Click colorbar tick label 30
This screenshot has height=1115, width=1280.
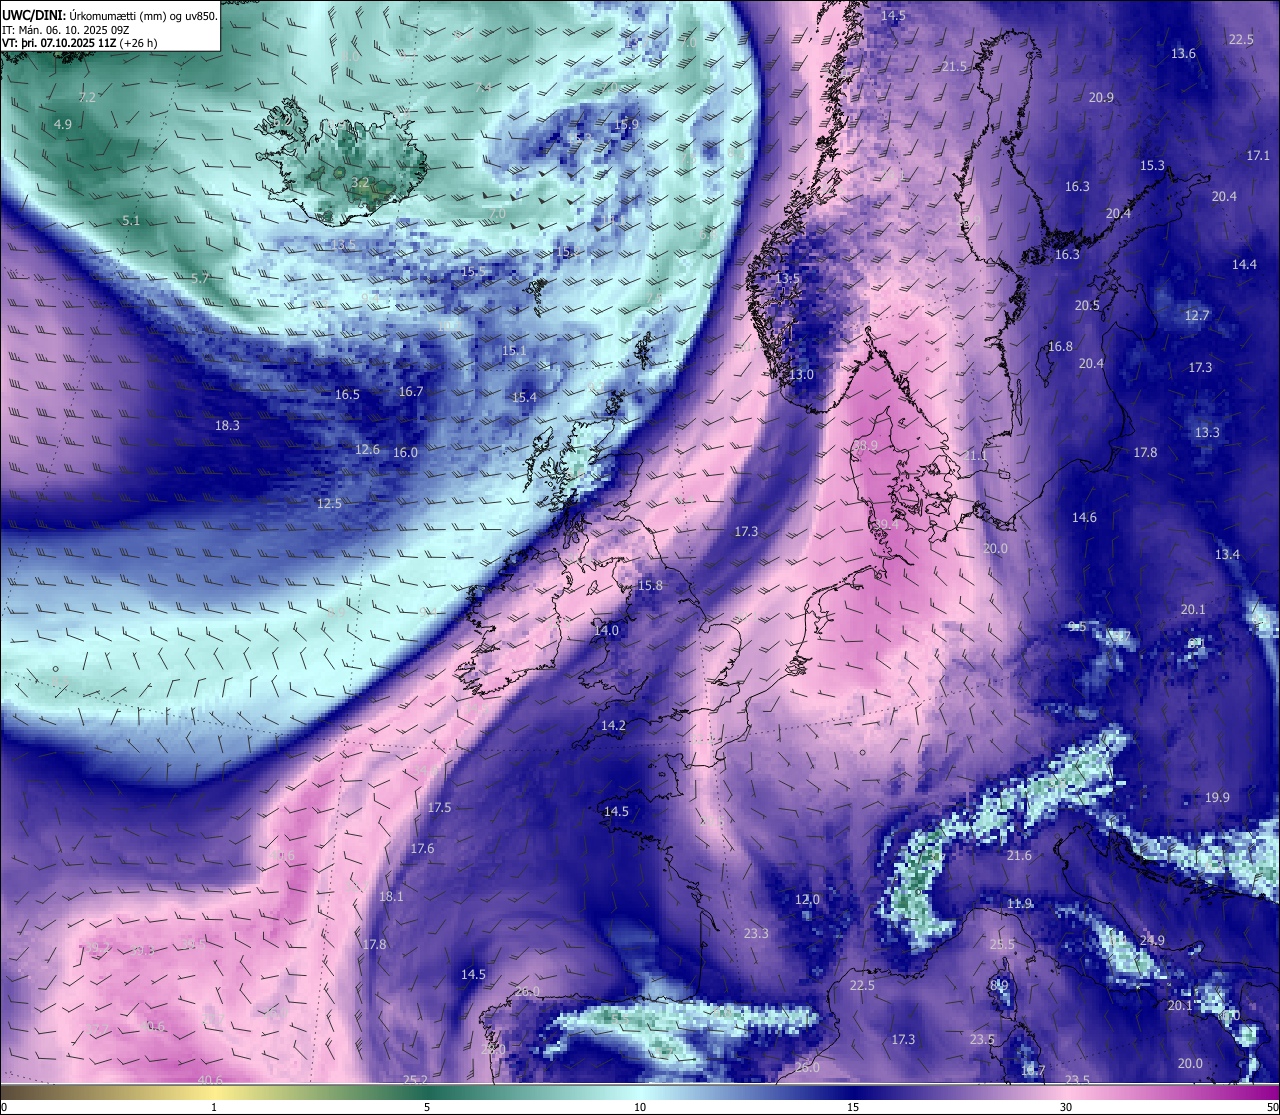(1066, 1107)
